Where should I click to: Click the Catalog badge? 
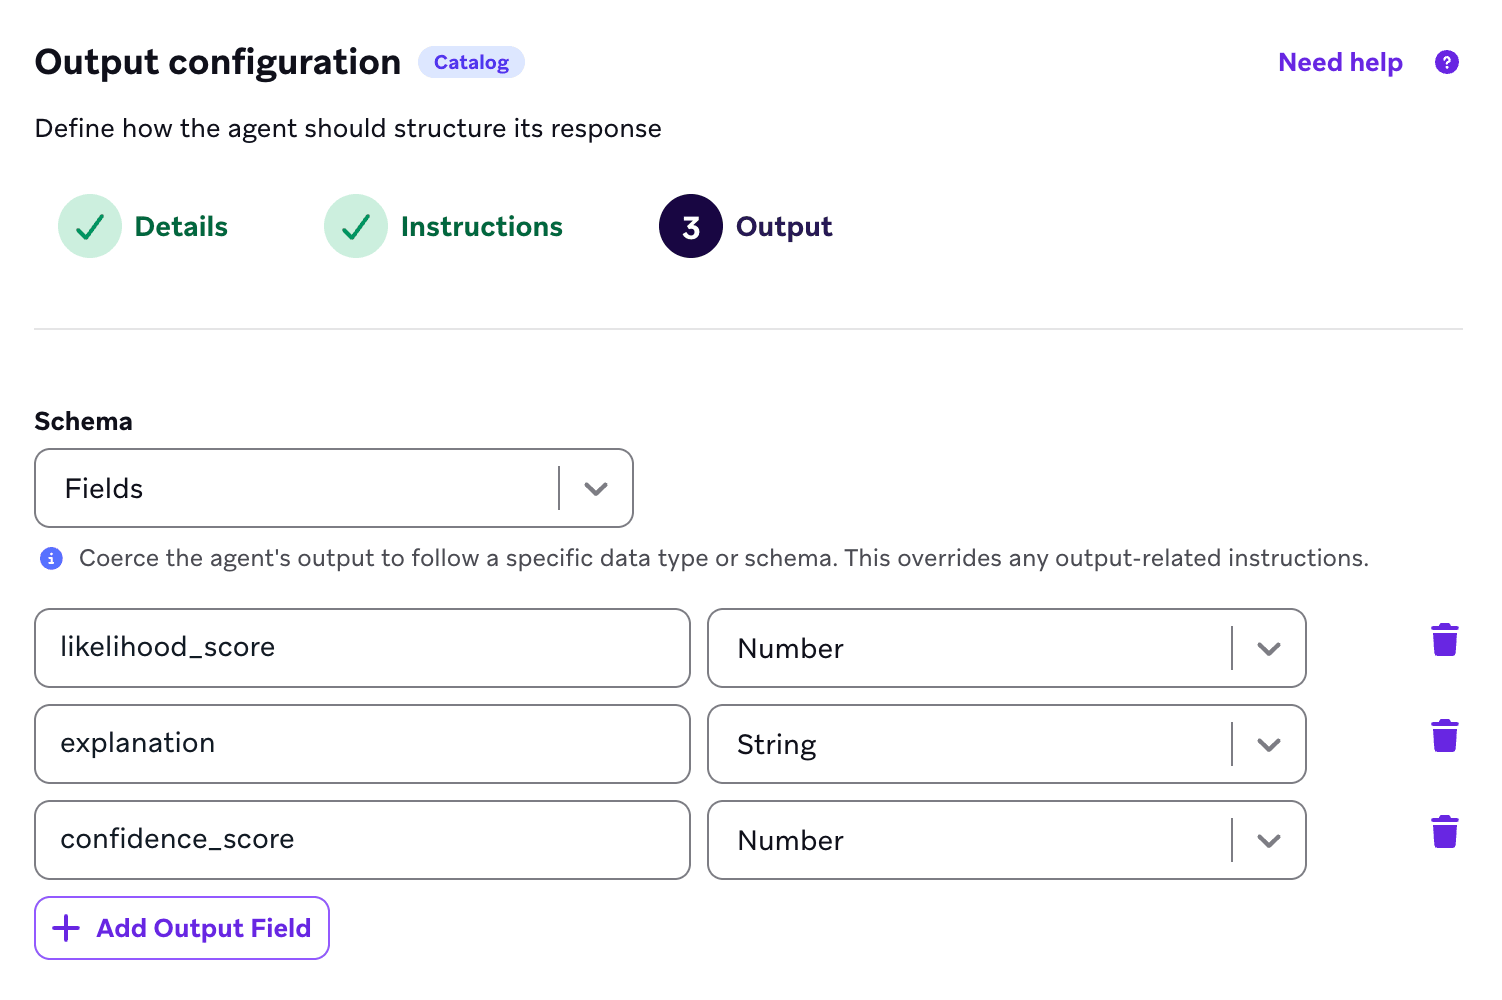[x=471, y=63]
